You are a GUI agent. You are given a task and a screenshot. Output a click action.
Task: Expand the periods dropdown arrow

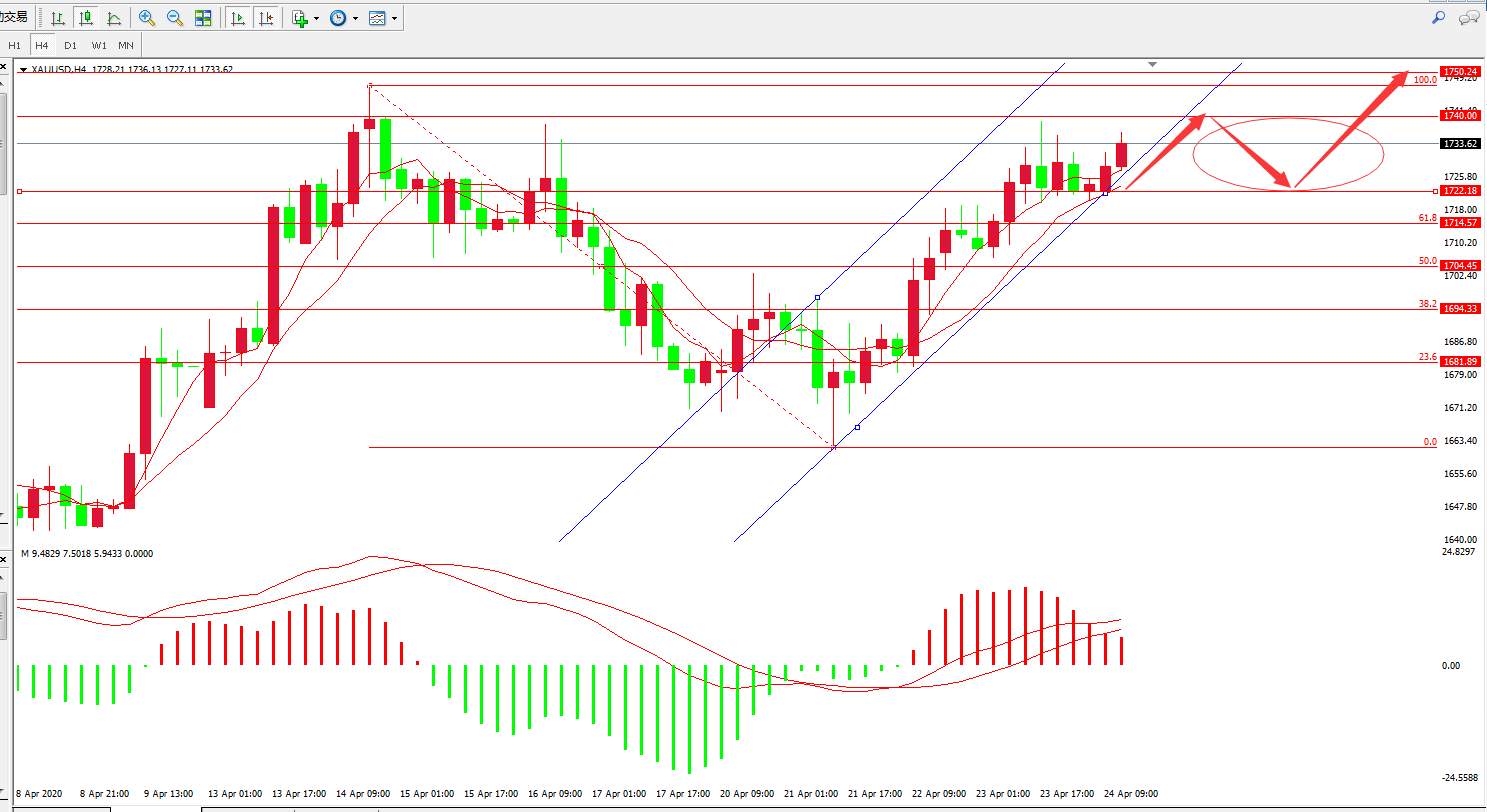tap(355, 18)
